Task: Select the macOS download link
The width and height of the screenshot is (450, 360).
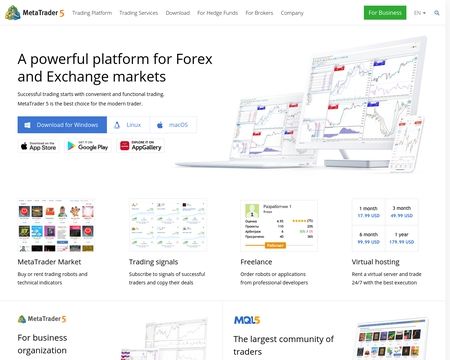Action: [x=173, y=125]
